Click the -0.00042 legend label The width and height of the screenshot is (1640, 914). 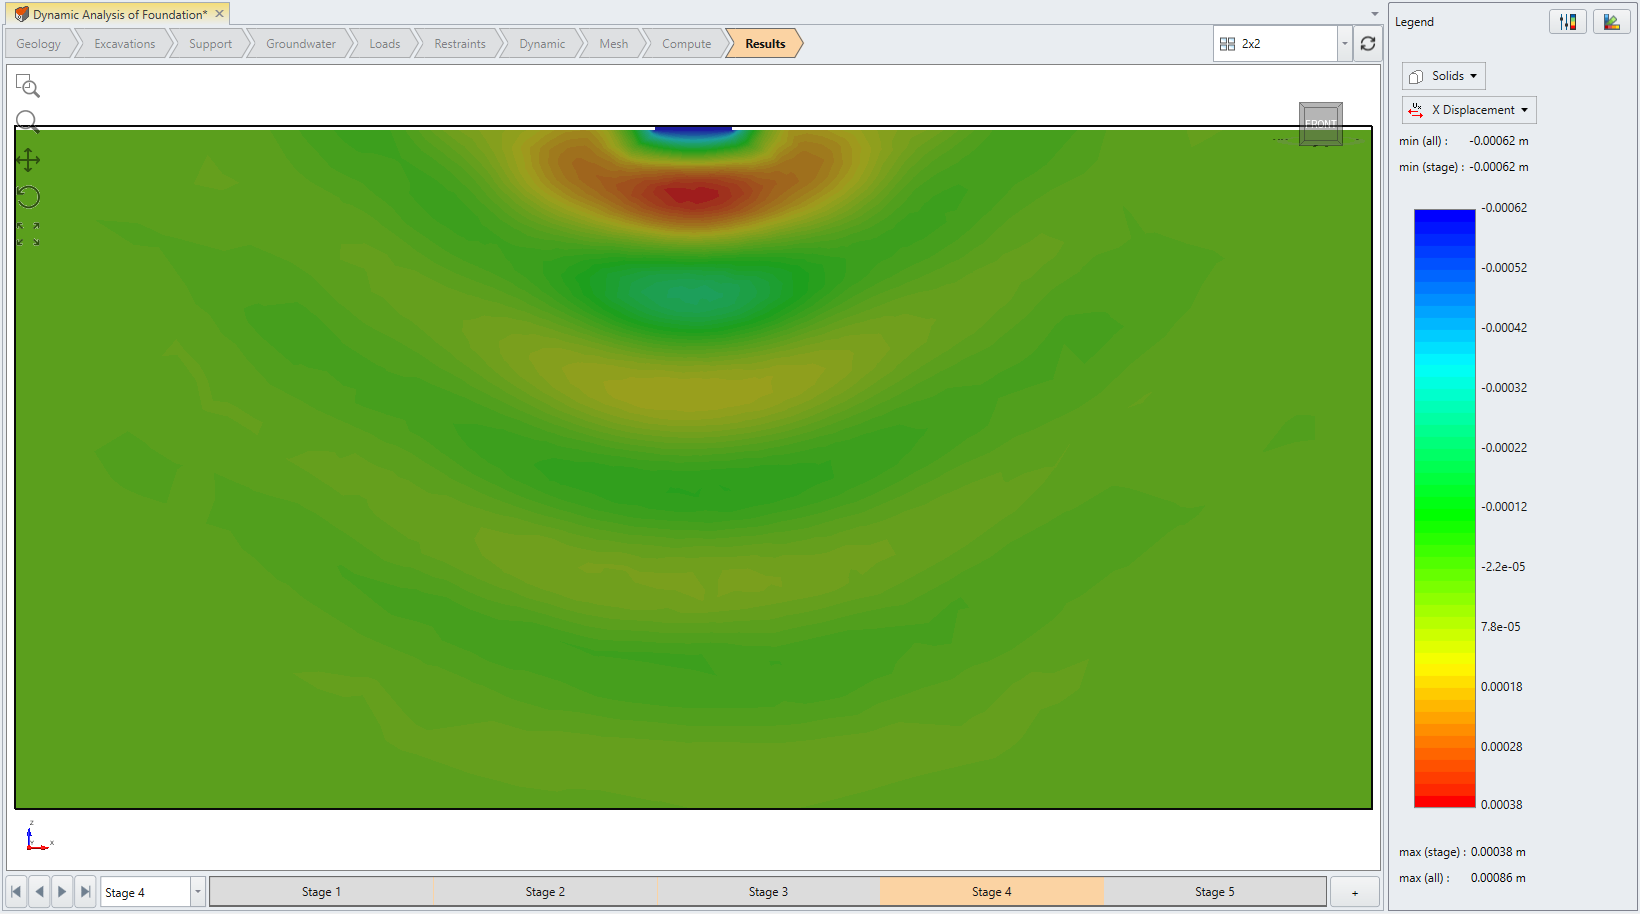click(x=1504, y=328)
